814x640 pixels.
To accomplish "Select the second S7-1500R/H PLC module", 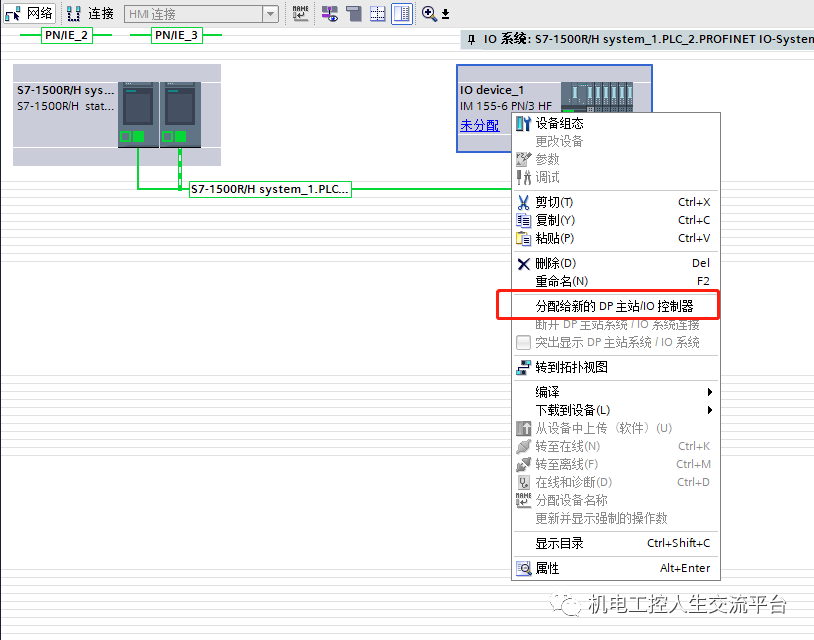I will pyautogui.click(x=180, y=115).
